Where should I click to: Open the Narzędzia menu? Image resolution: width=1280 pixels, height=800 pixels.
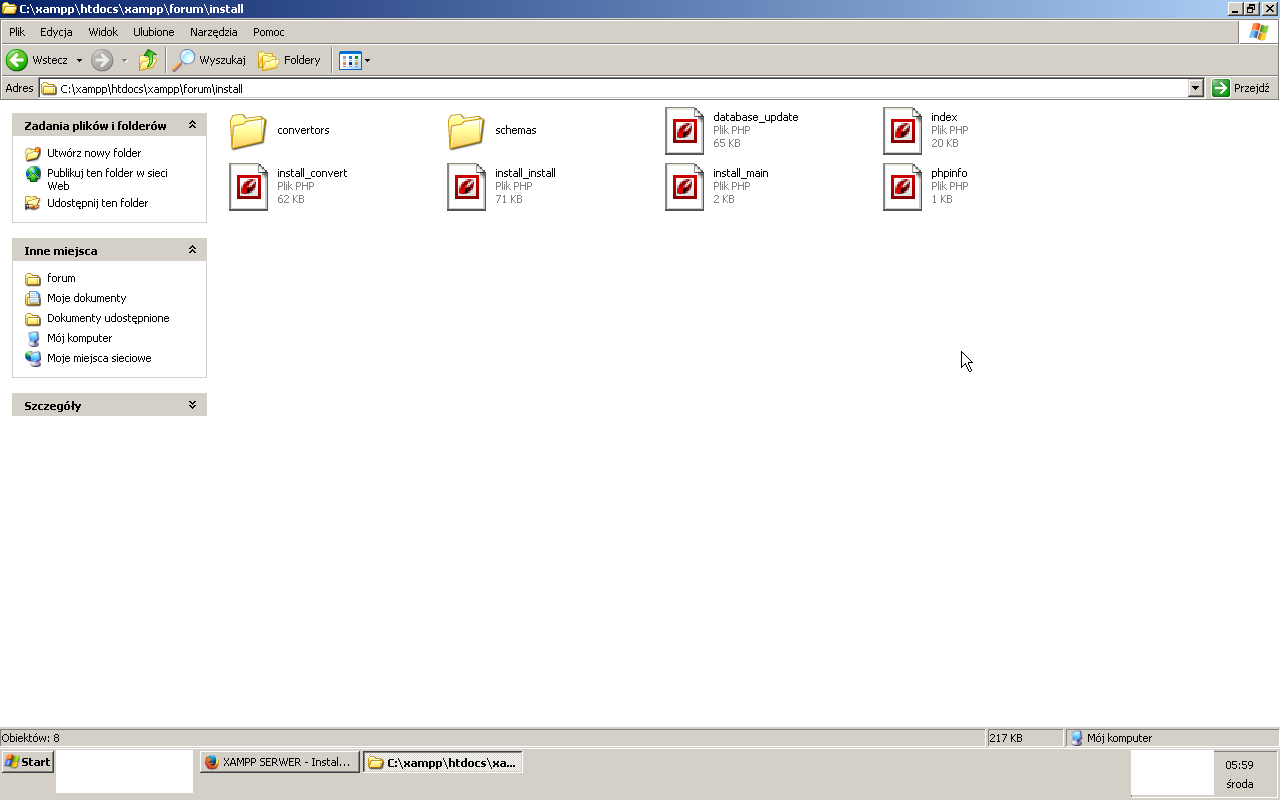214,32
